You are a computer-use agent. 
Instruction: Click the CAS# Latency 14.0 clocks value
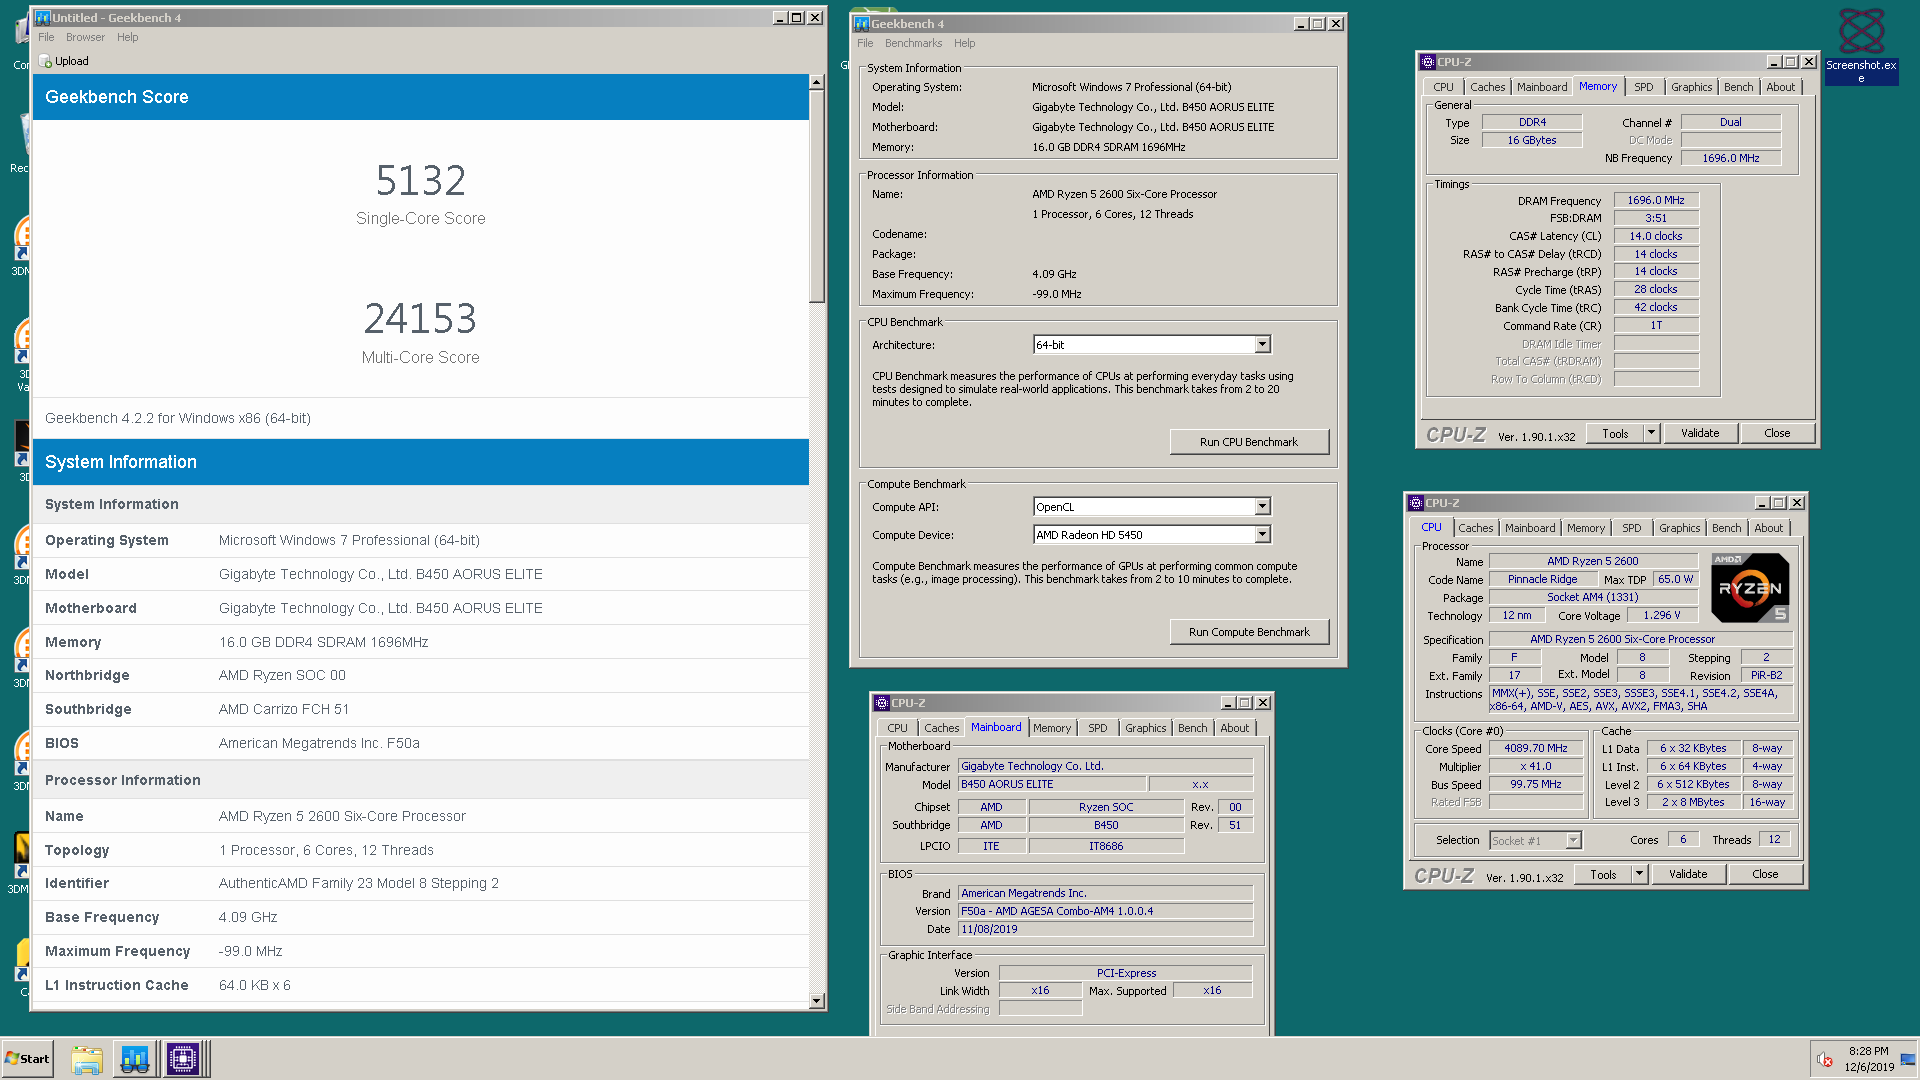click(x=1656, y=236)
